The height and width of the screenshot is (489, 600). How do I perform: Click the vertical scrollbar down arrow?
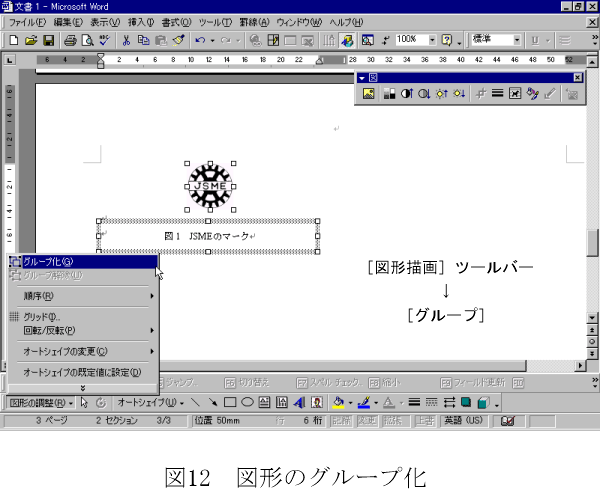592,318
